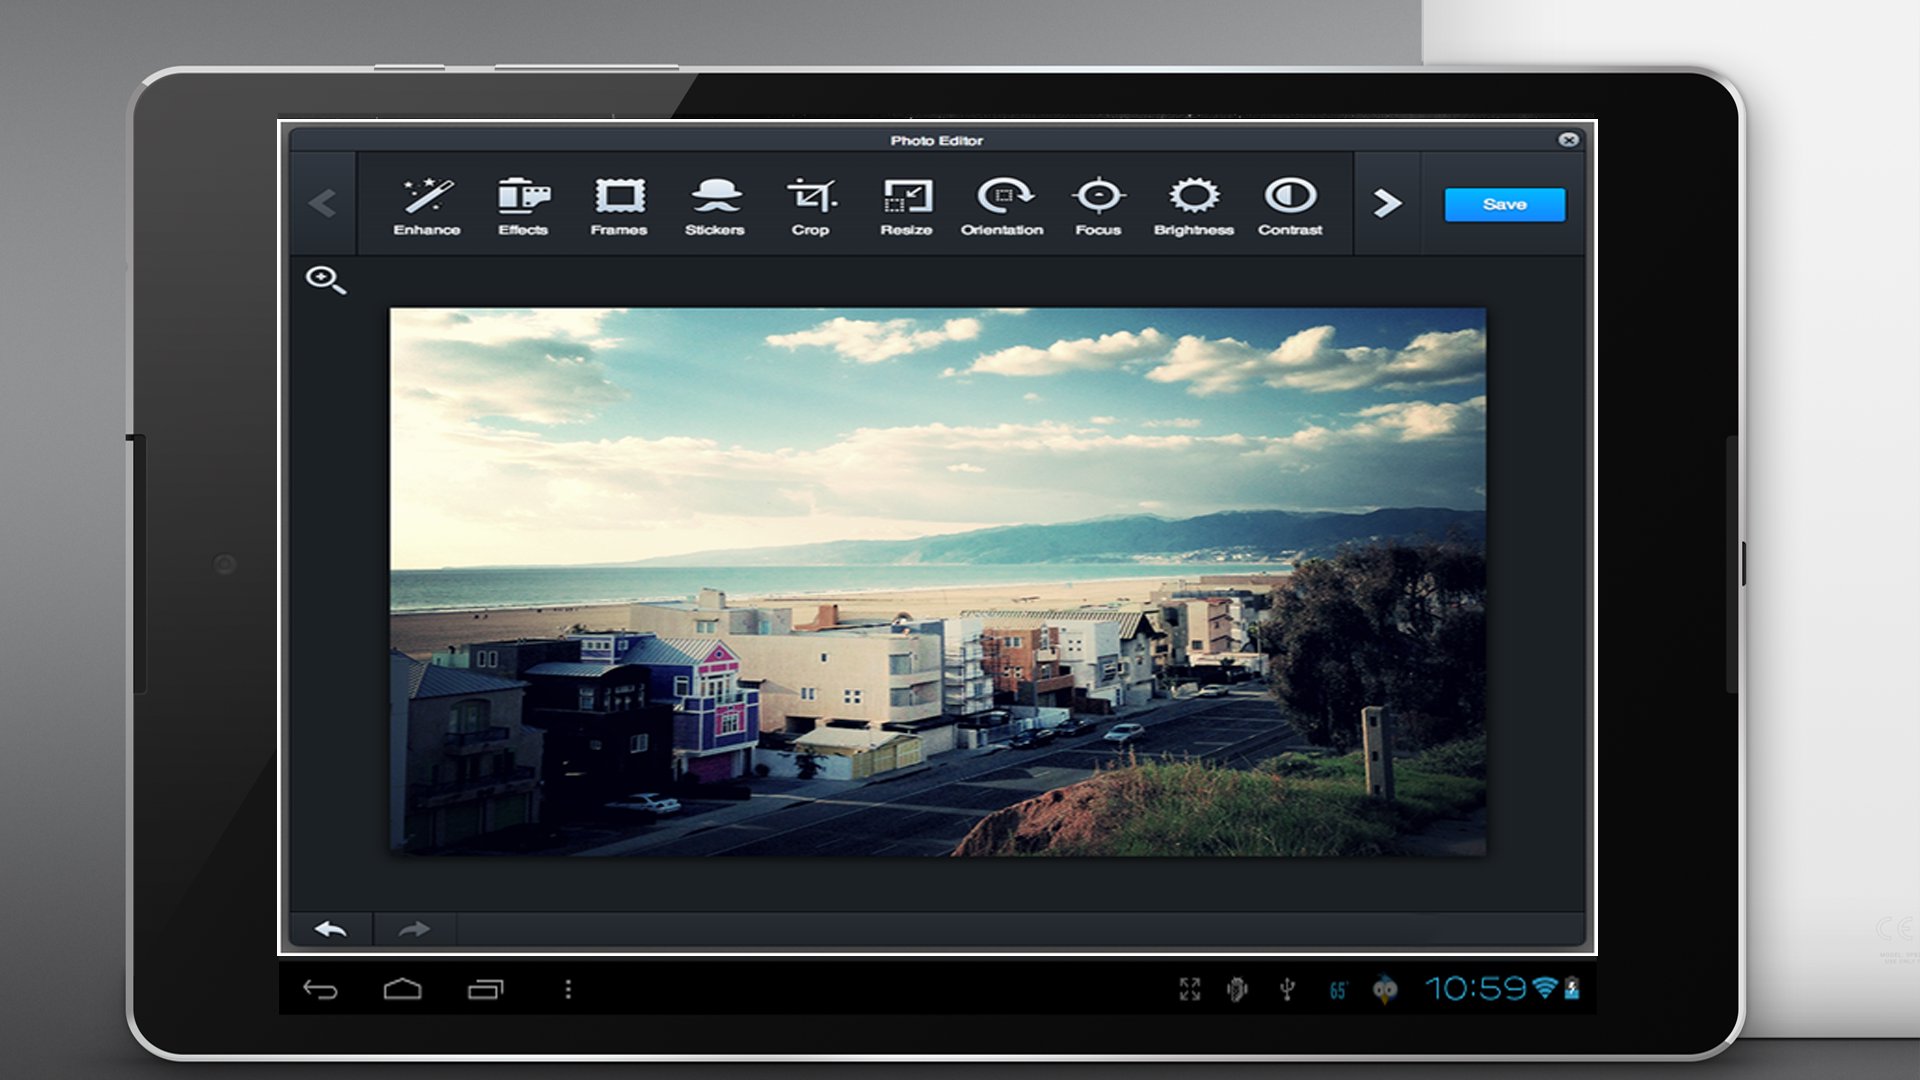This screenshot has height=1080, width=1920.
Task: Open the Resize tool
Action: click(906, 203)
